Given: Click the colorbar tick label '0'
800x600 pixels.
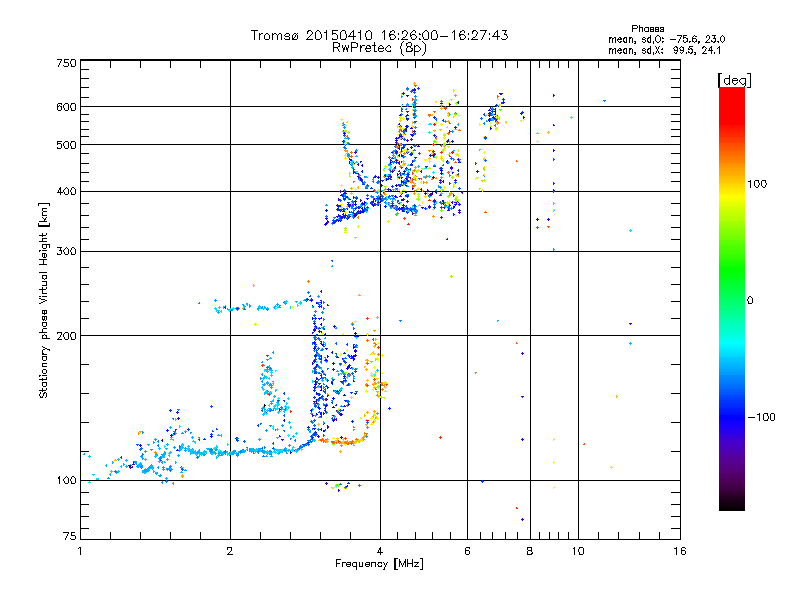Looking at the screenshot, I should pos(750,300).
